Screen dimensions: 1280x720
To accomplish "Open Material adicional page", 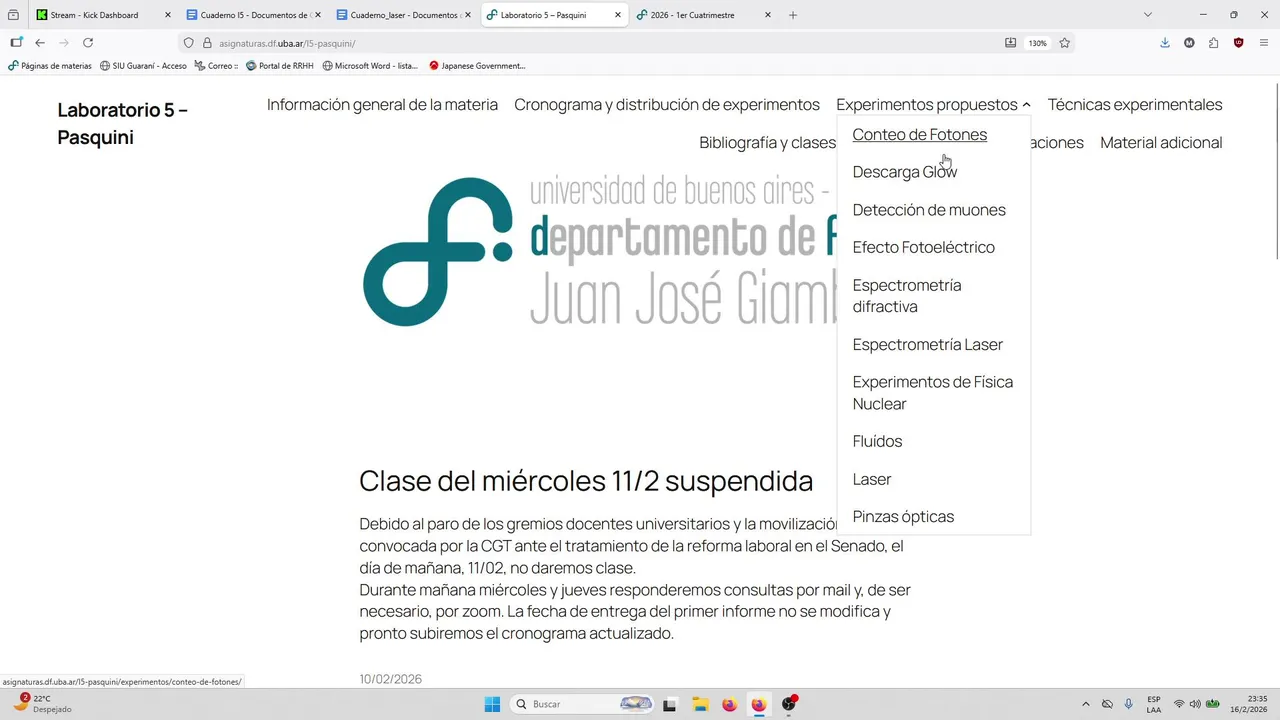I will click(1161, 143).
